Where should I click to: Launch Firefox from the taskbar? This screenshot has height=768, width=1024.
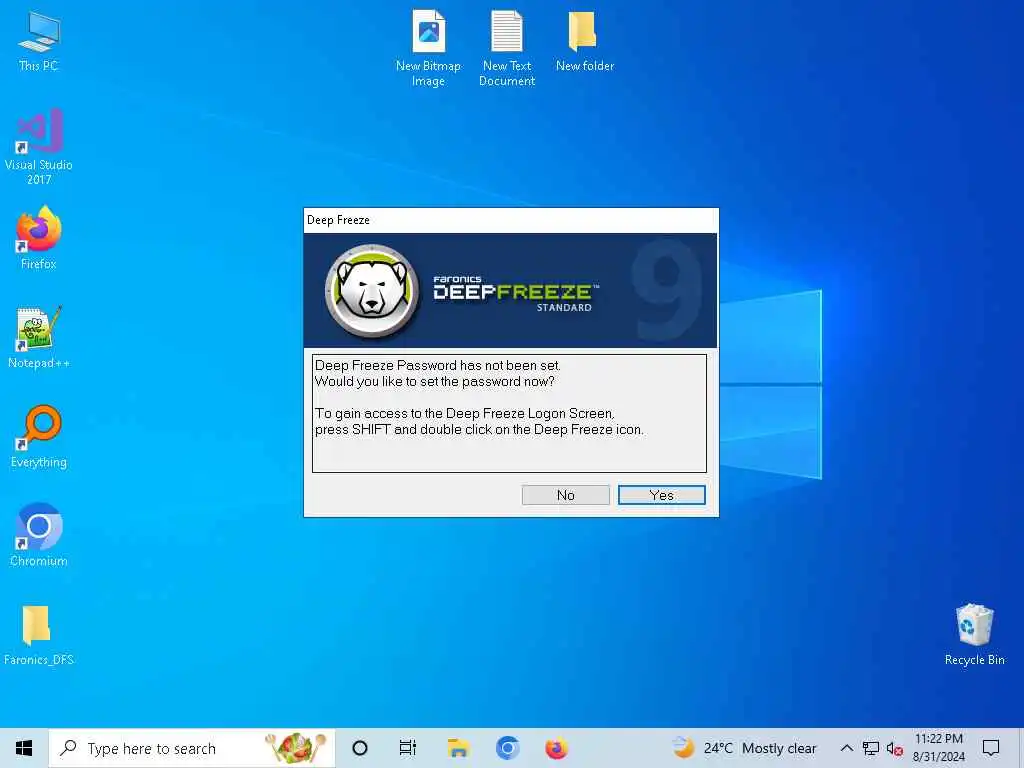(x=556, y=748)
